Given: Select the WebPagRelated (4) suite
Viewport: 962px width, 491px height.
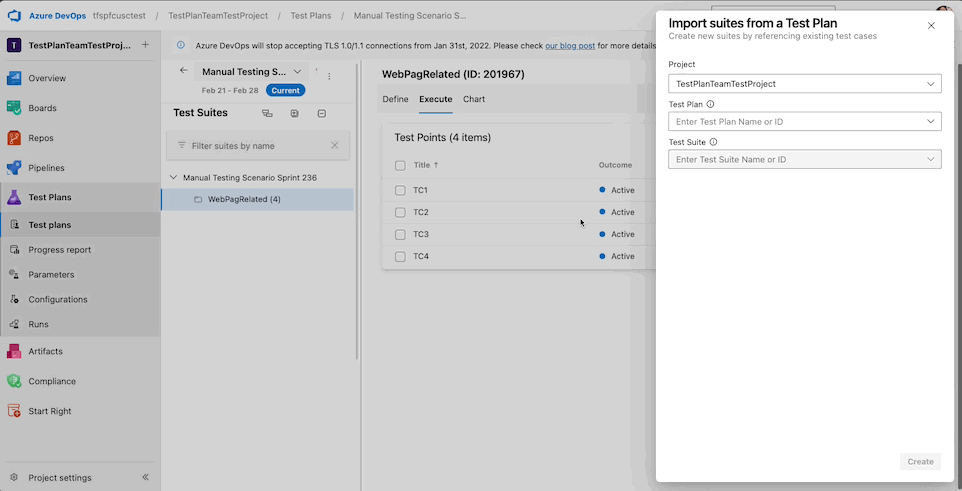Looking at the screenshot, I should [x=258, y=199].
